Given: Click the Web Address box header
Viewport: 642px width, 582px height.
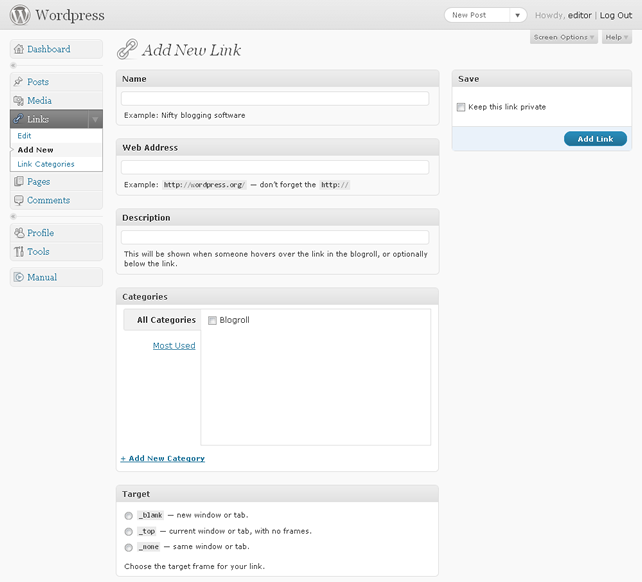Looking at the screenshot, I should 277,147.
